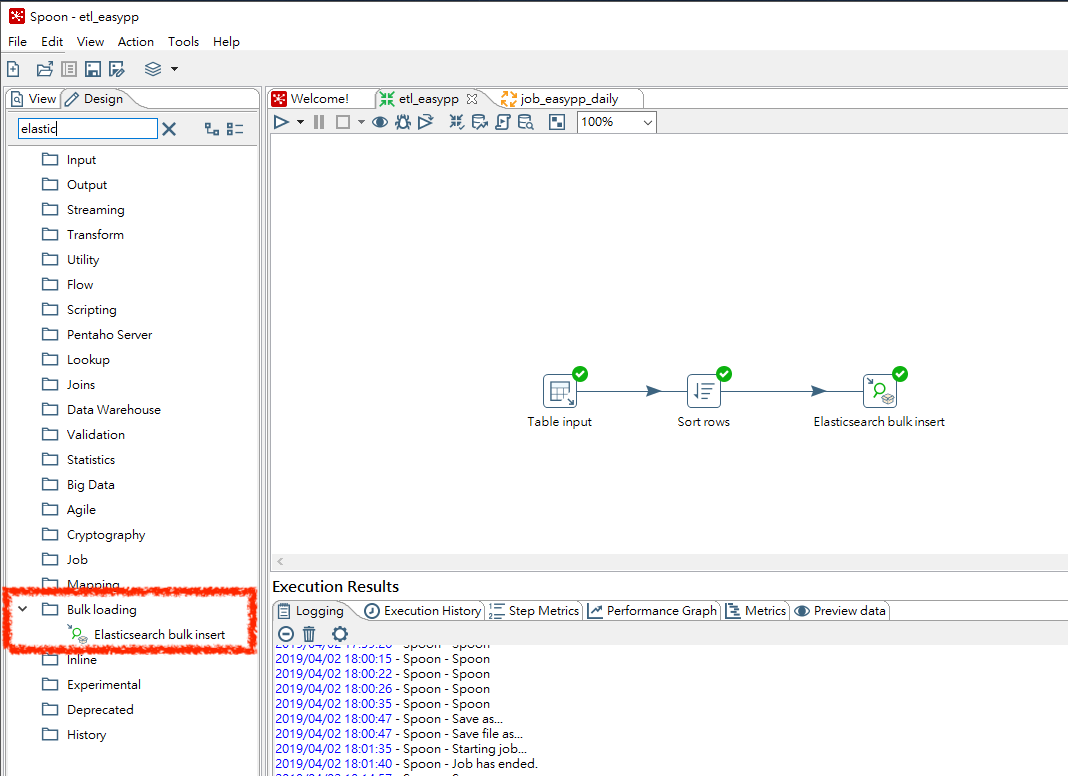Image resolution: width=1068 pixels, height=776 pixels.
Task: Click the New file toolbar icon
Action: coord(13,69)
